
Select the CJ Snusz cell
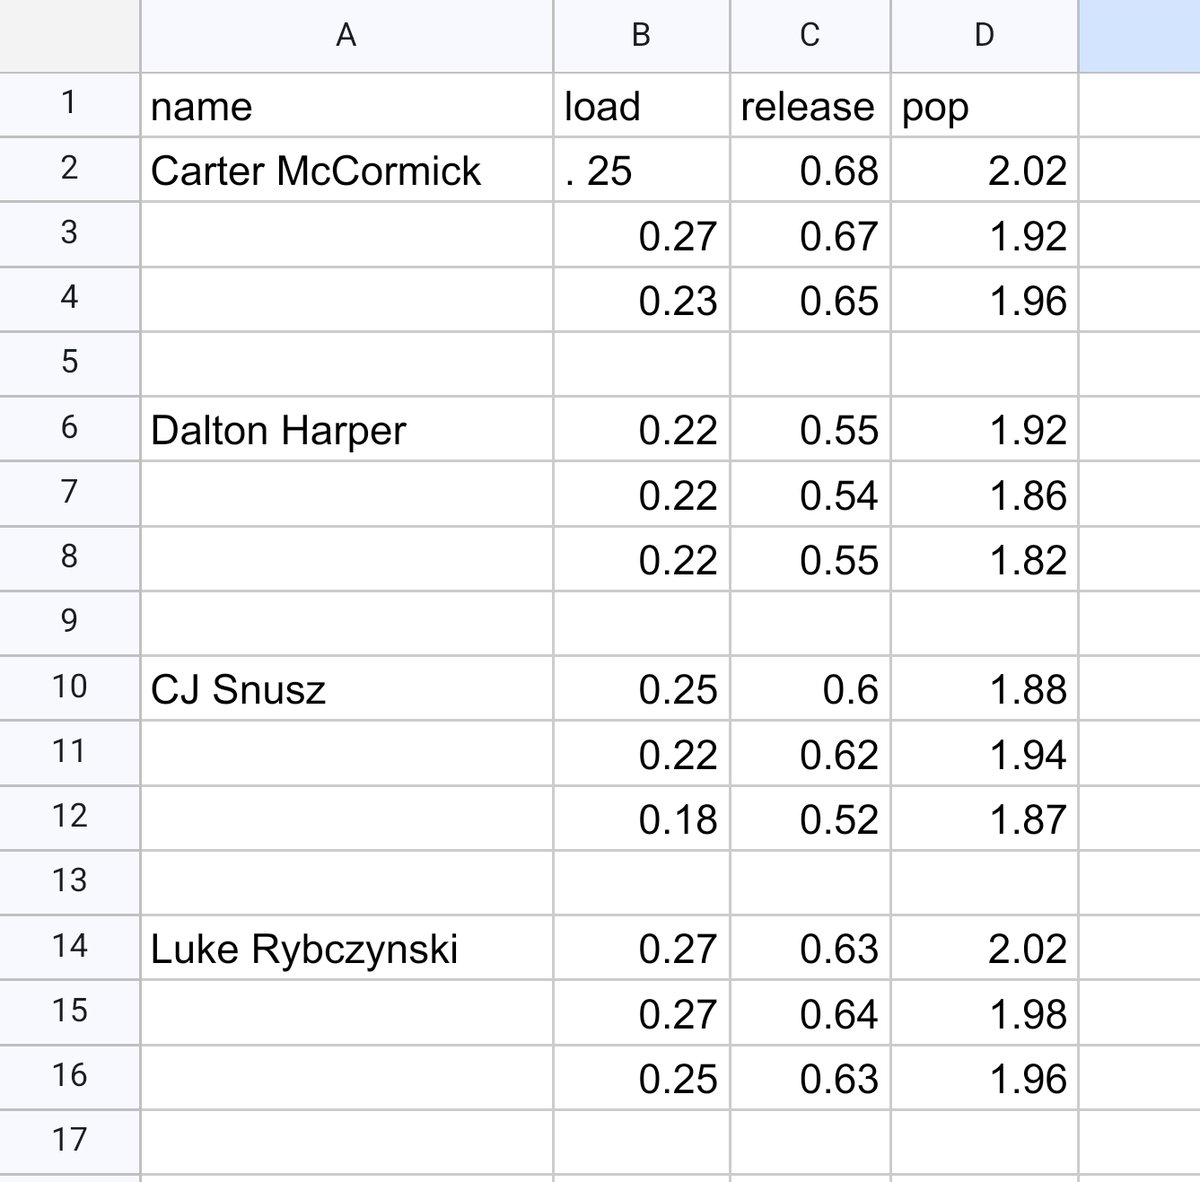[x=346, y=688]
